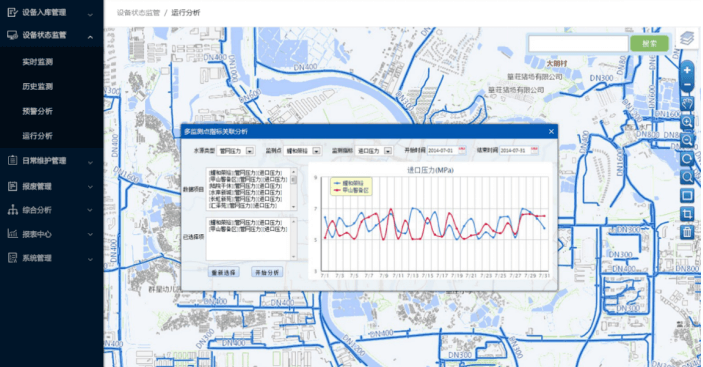Image resolution: width=703 pixels, height=367 pixels.
Task: Open 实时监测 in the sidebar
Action: point(38,62)
